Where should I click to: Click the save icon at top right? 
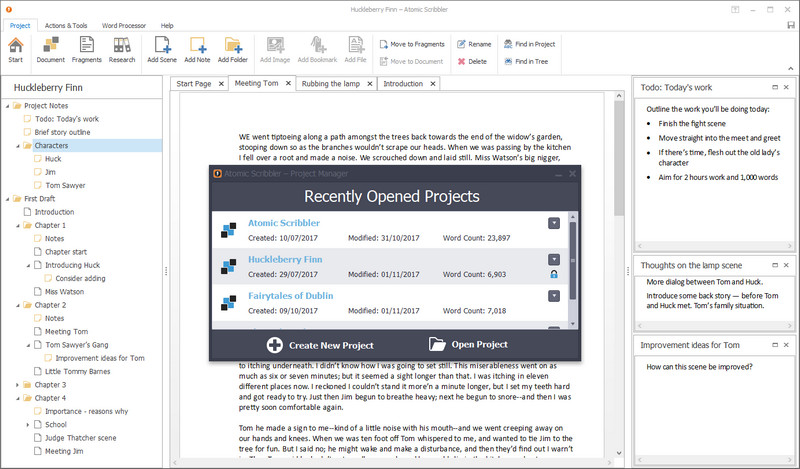791,25
